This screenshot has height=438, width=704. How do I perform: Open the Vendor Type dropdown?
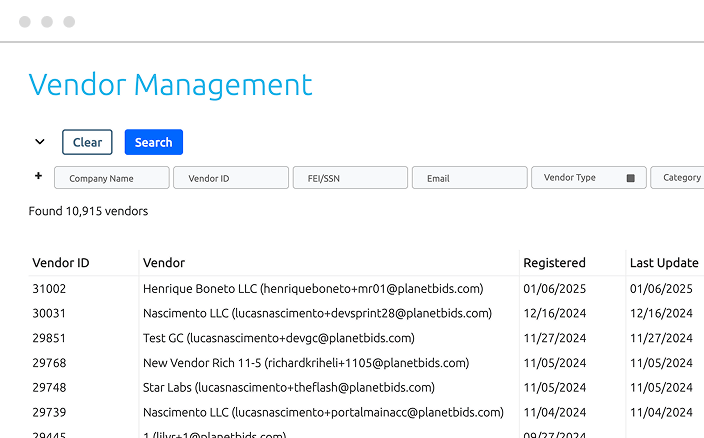tap(580, 178)
